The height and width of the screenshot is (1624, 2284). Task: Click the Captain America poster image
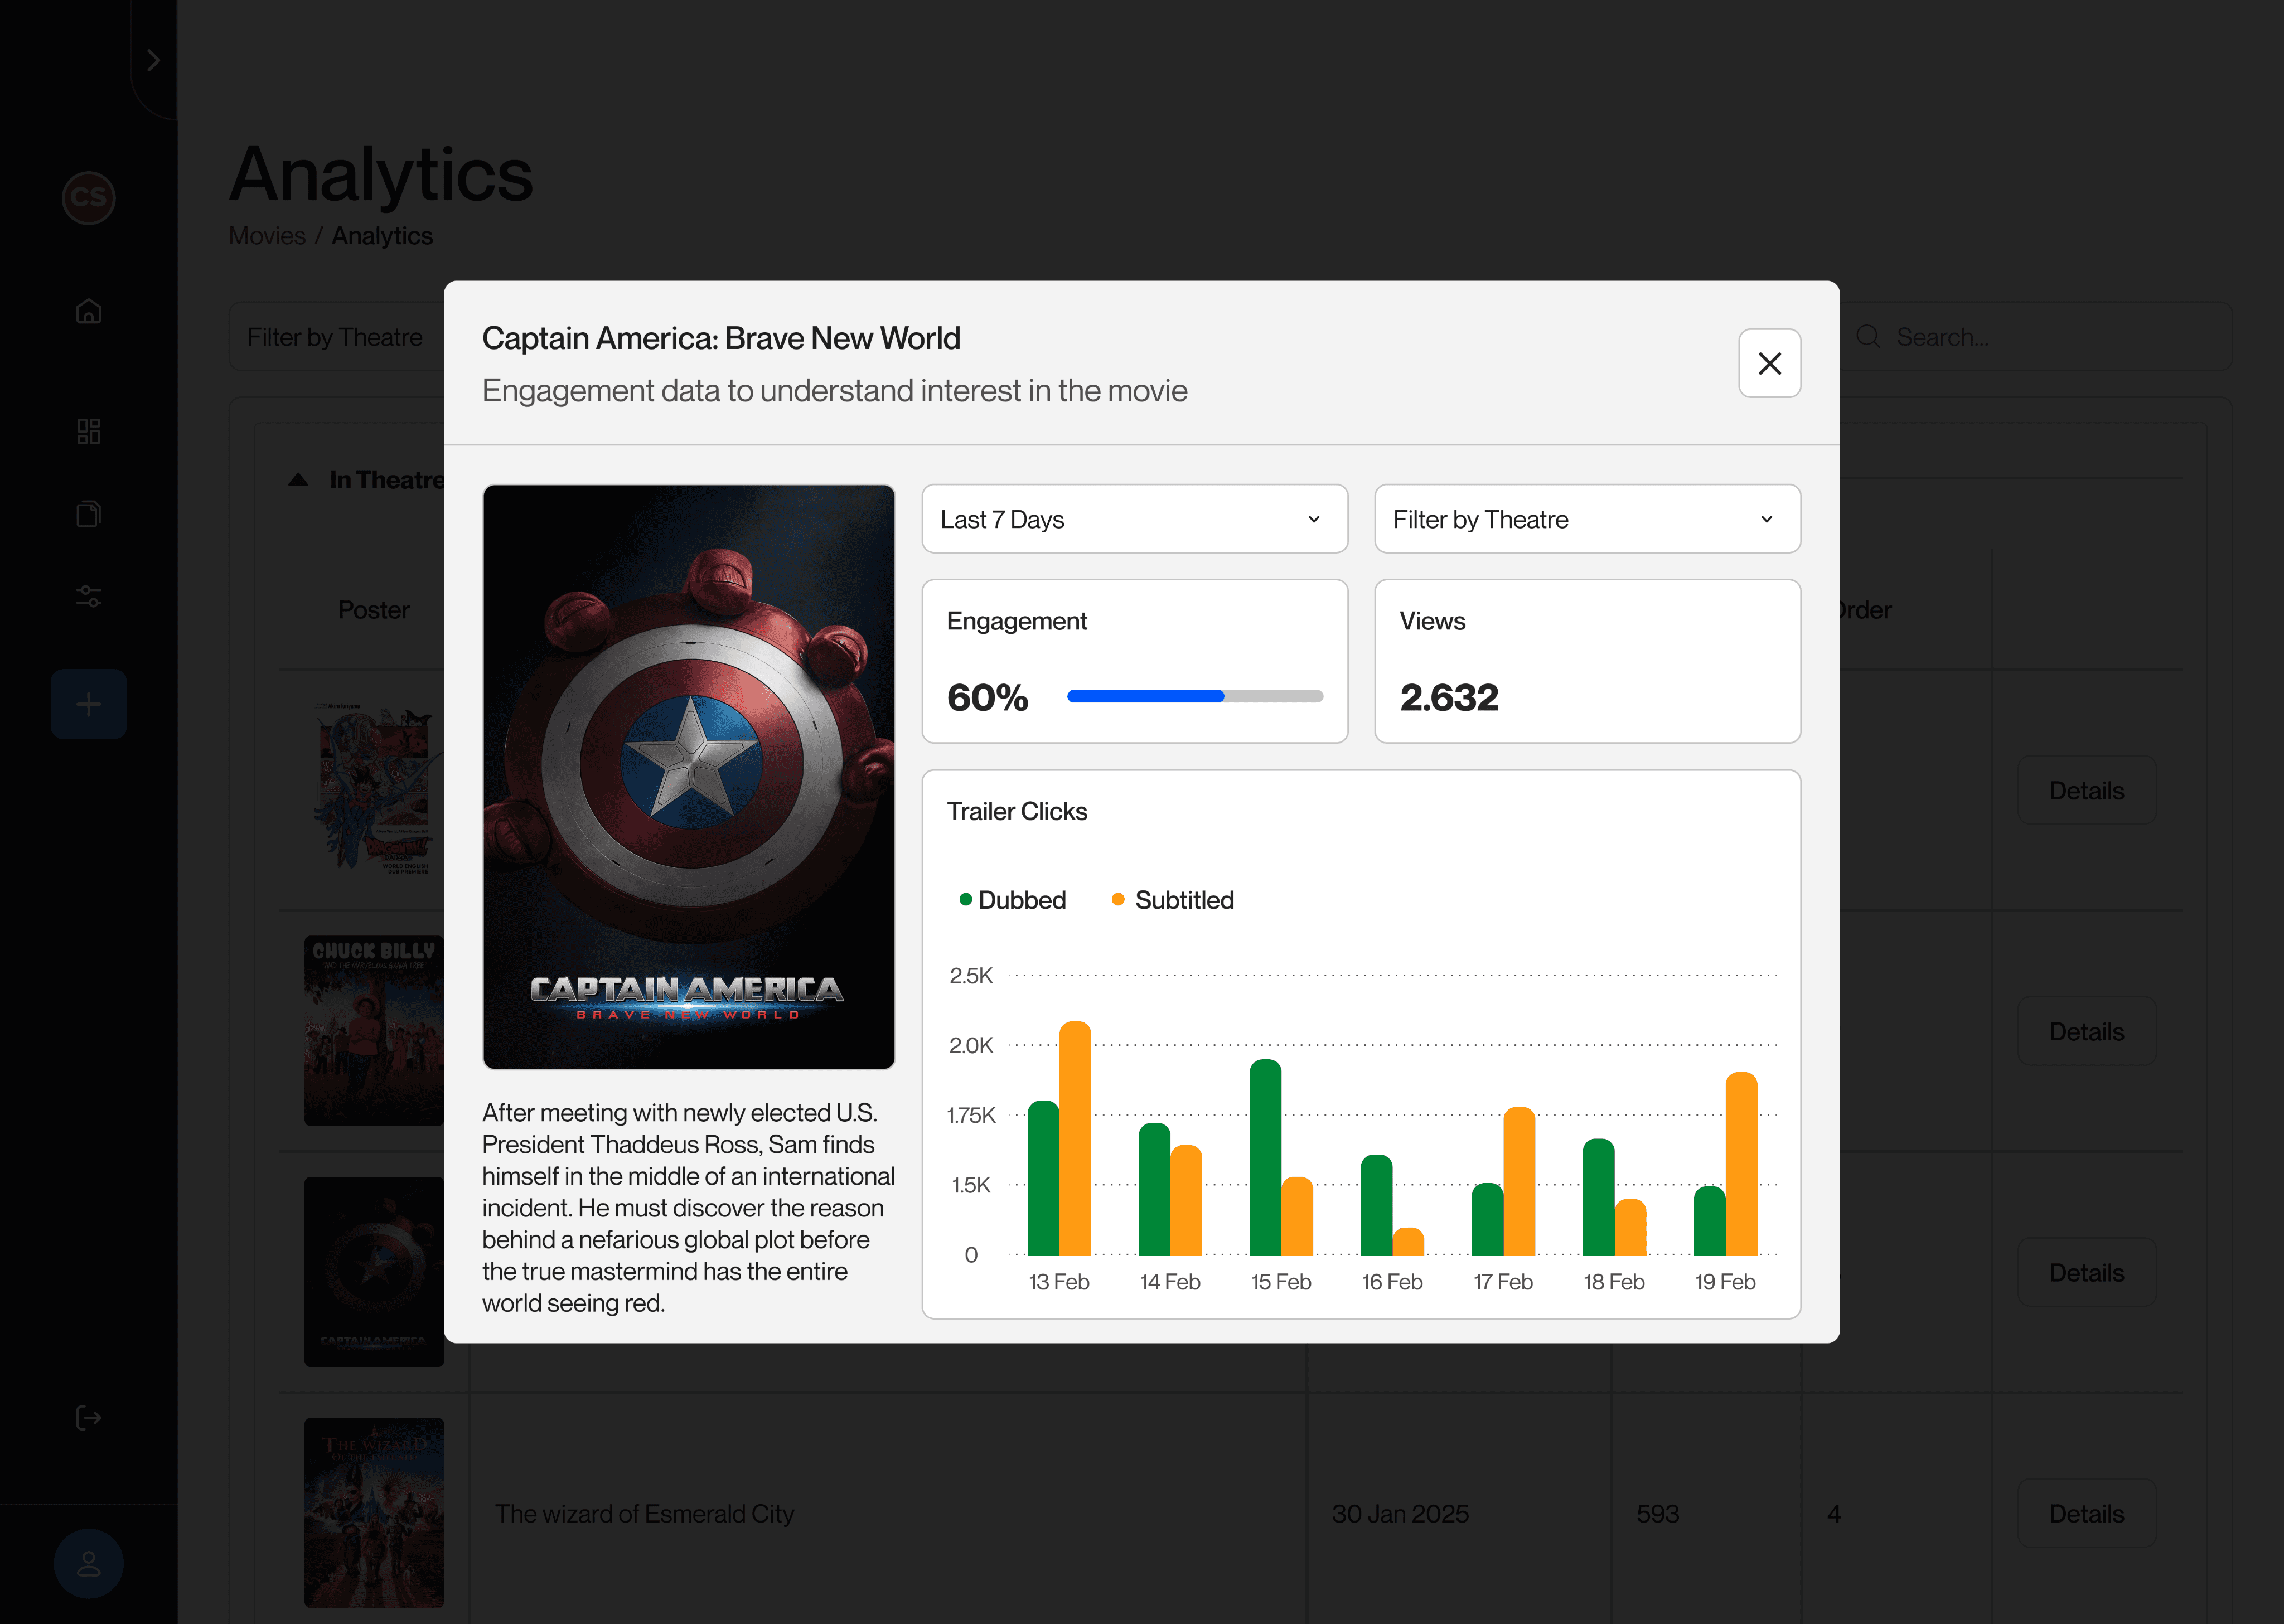[688, 777]
